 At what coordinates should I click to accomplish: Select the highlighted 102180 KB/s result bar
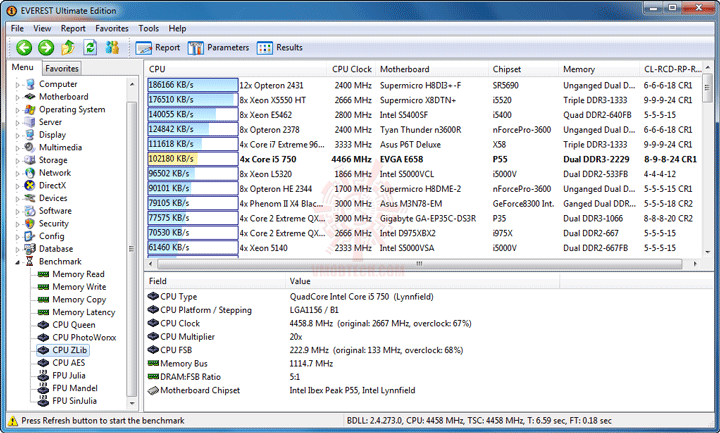[192, 159]
